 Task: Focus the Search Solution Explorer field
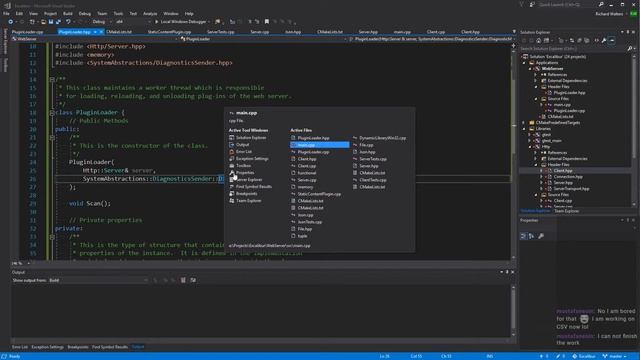[x=573, y=49]
